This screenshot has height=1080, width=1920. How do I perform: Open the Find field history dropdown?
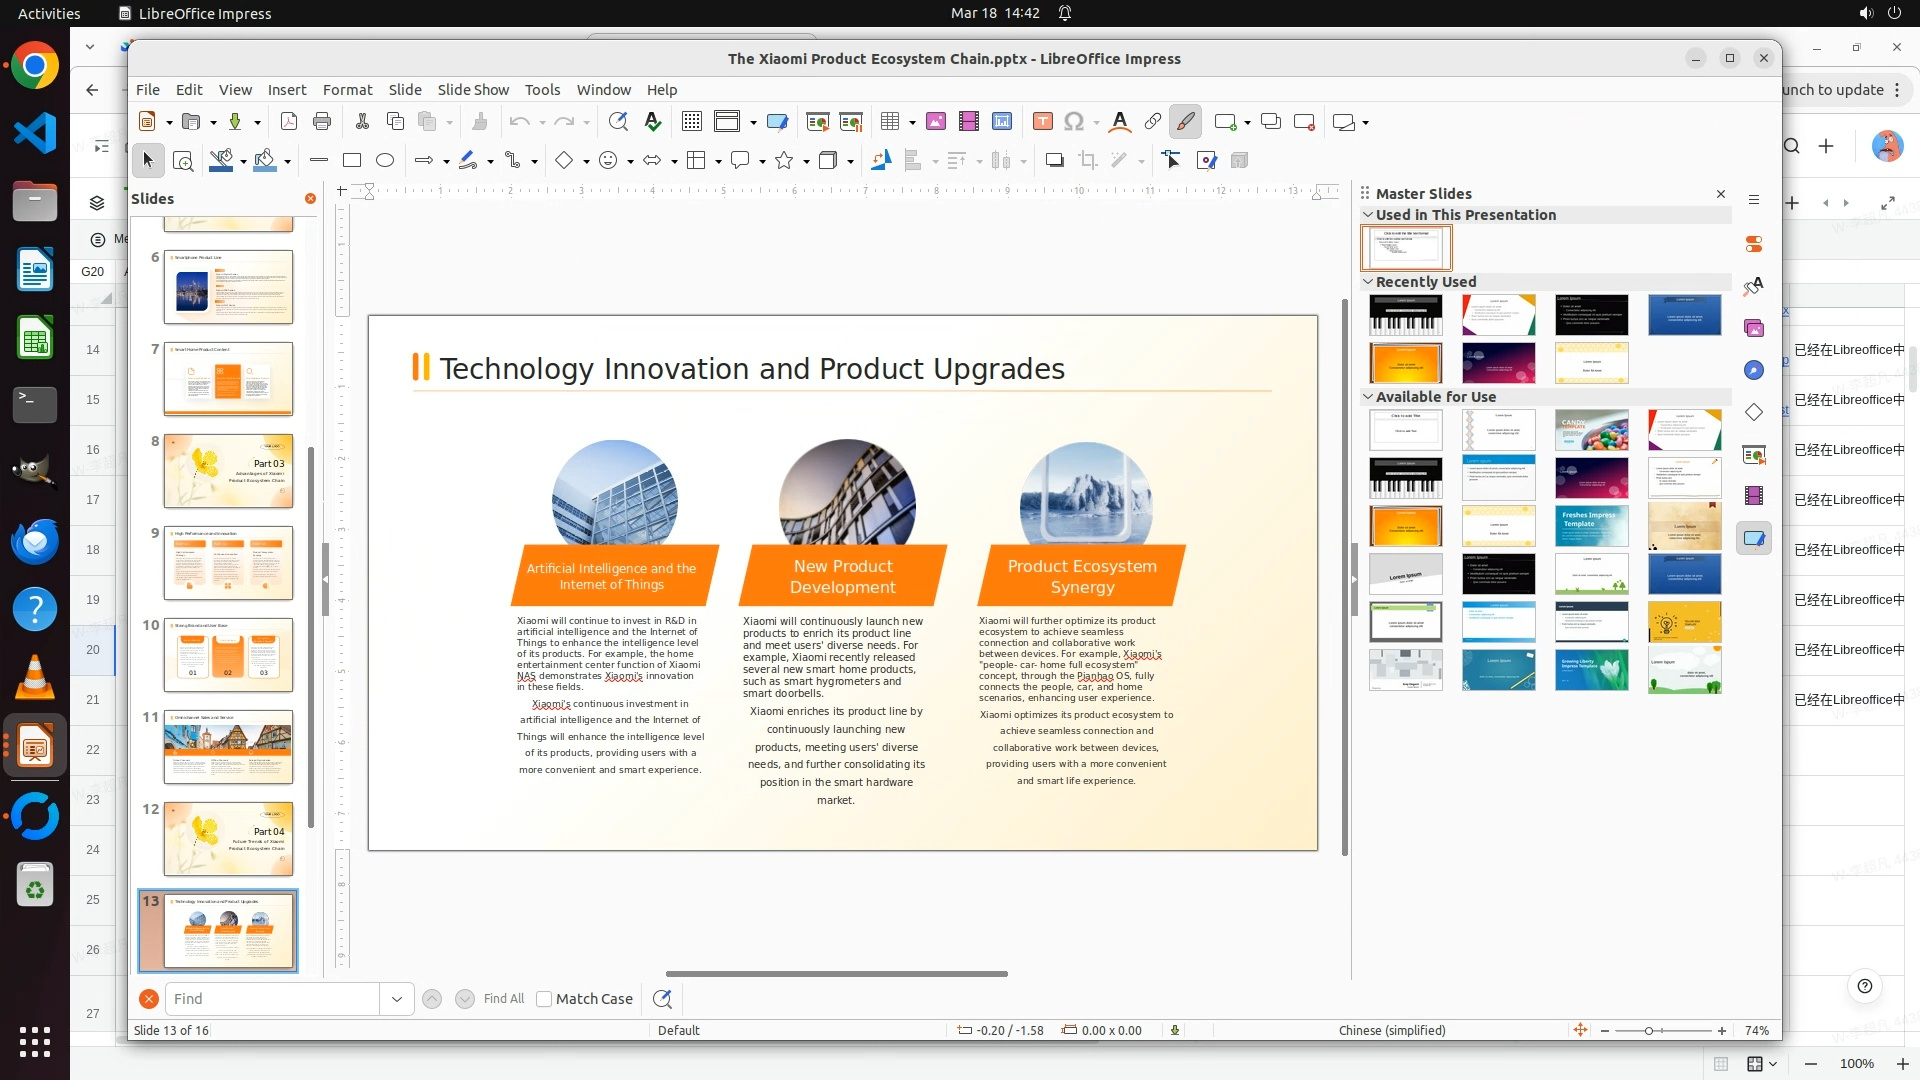pos(397,998)
